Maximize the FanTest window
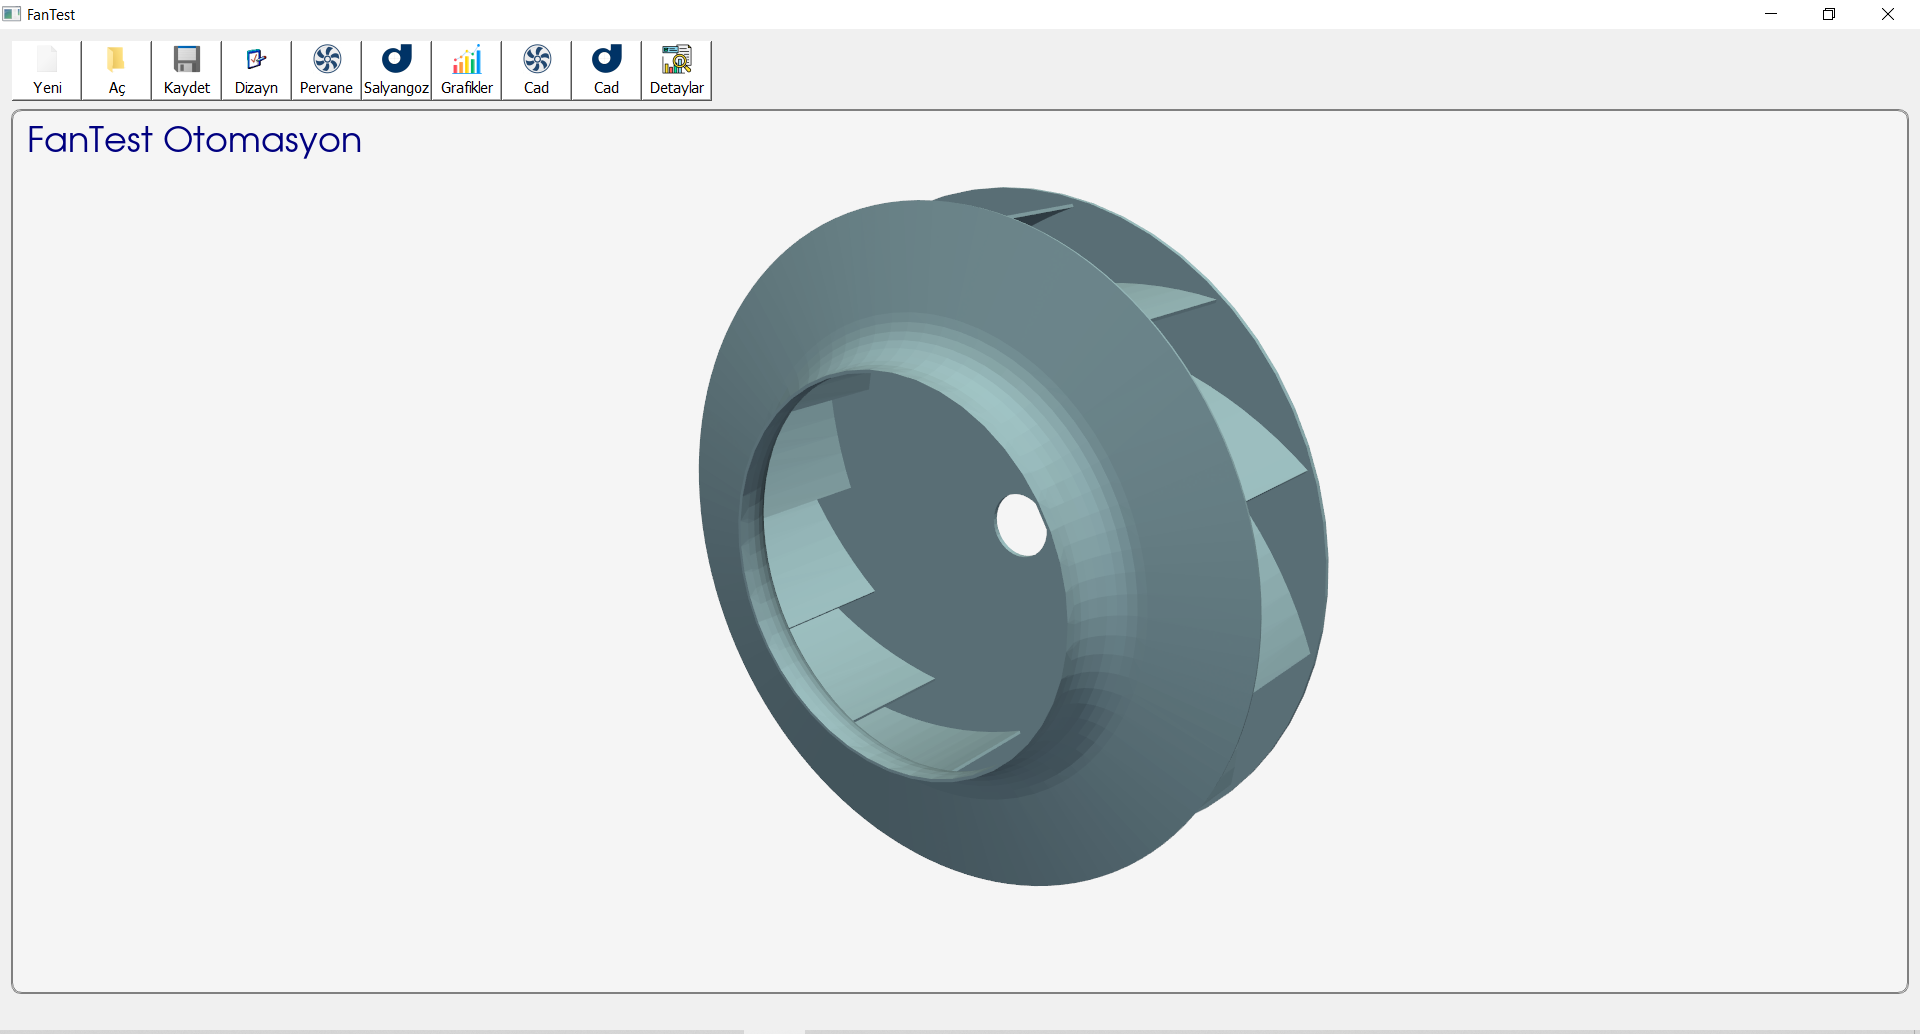This screenshot has height=1034, width=1920. click(x=1829, y=14)
